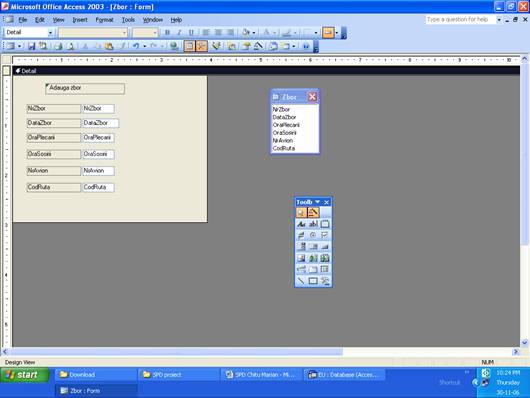530x398 pixels.
Task: Click the Save icon in toolbar
Action: point(31,46)
